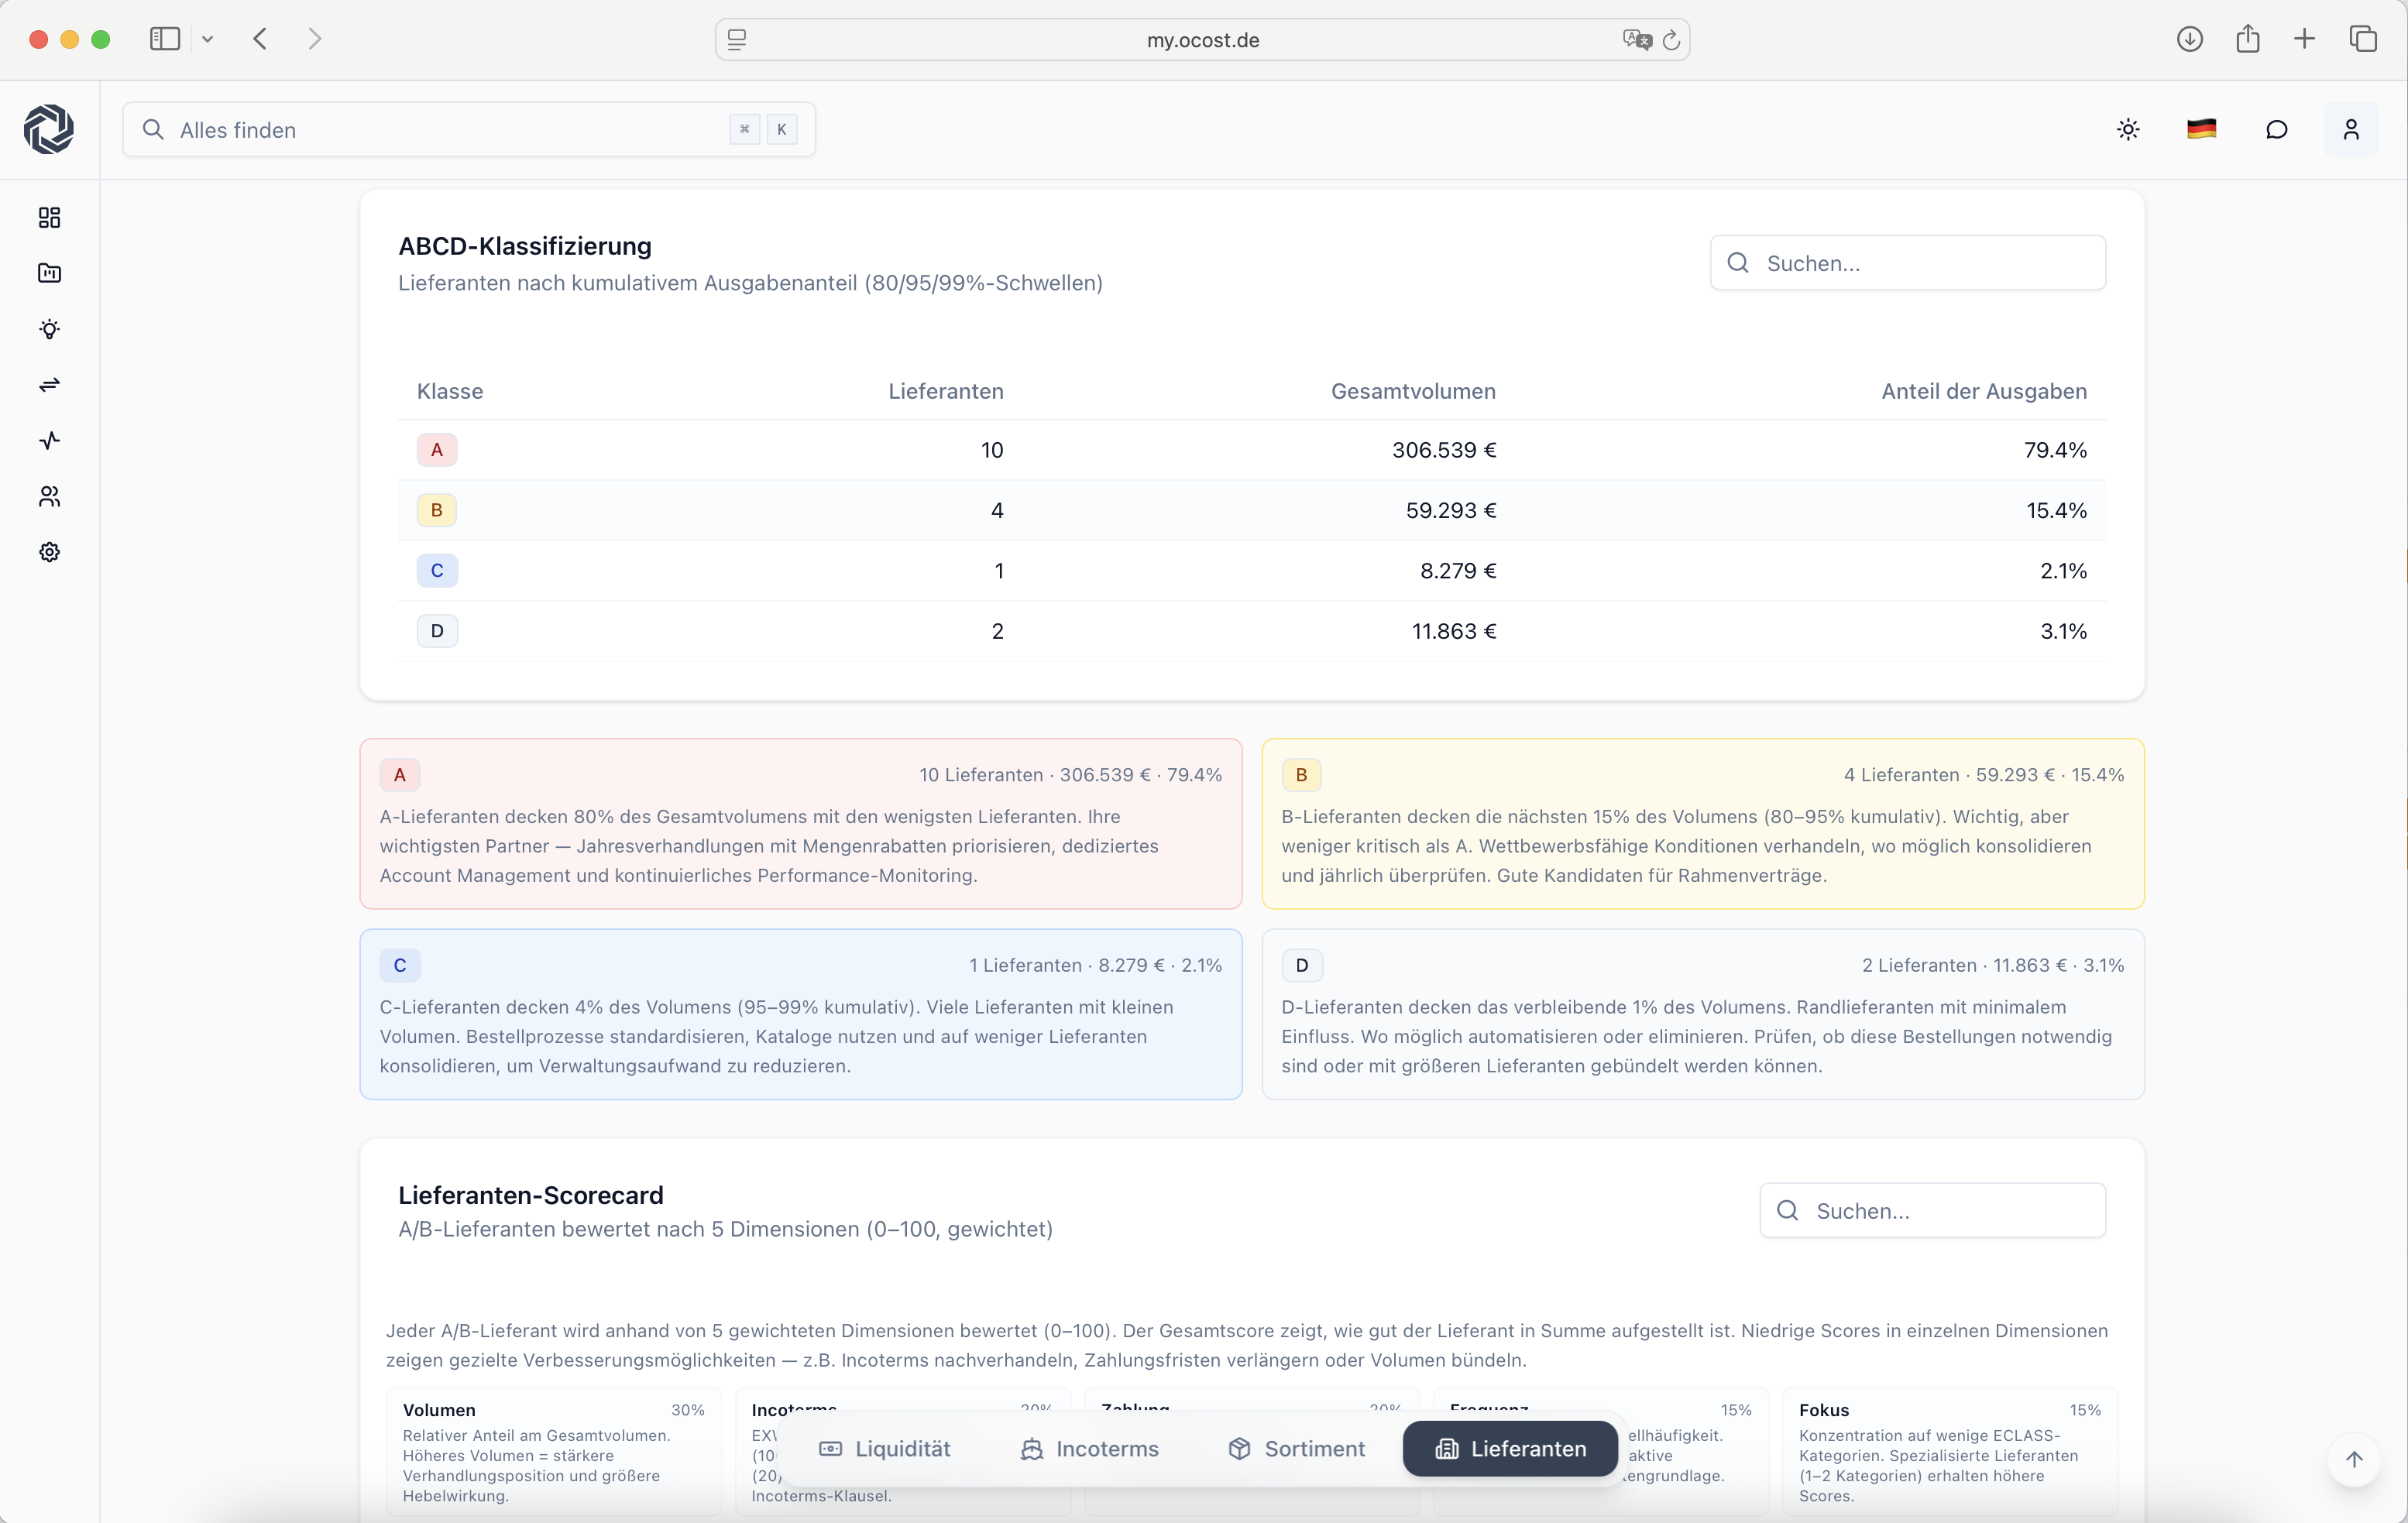
Task: Focus the 'Alles finden' search field
Action: point(469,129)
